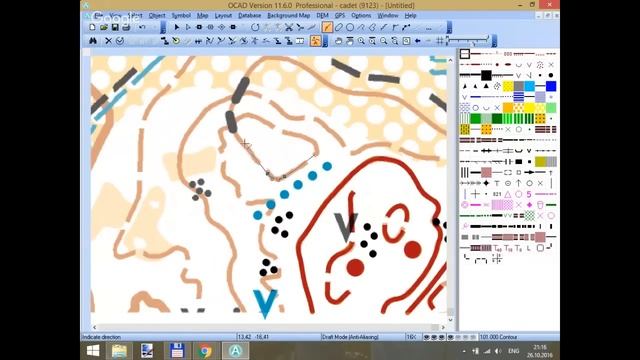
Task: Toggle the first eye visibility icon in status bar
Action: pos(427,337)
